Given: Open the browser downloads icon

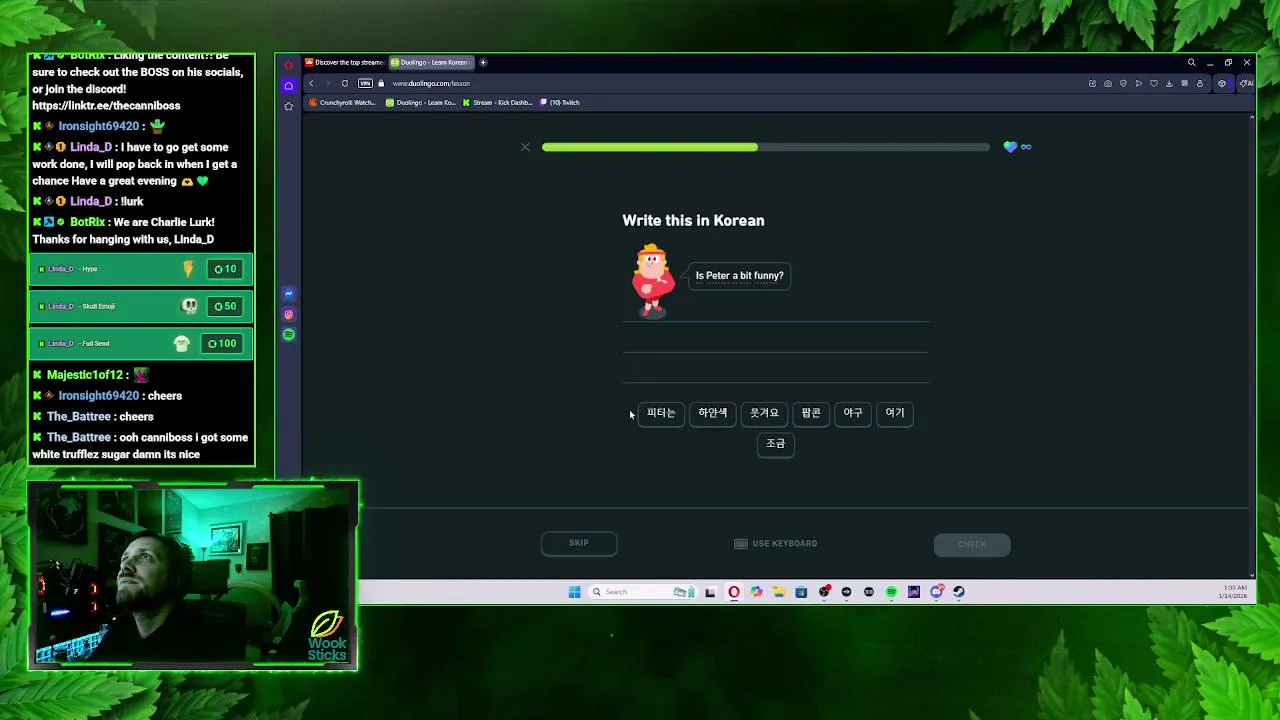Looking at the screenshot, I should 1169,83.
